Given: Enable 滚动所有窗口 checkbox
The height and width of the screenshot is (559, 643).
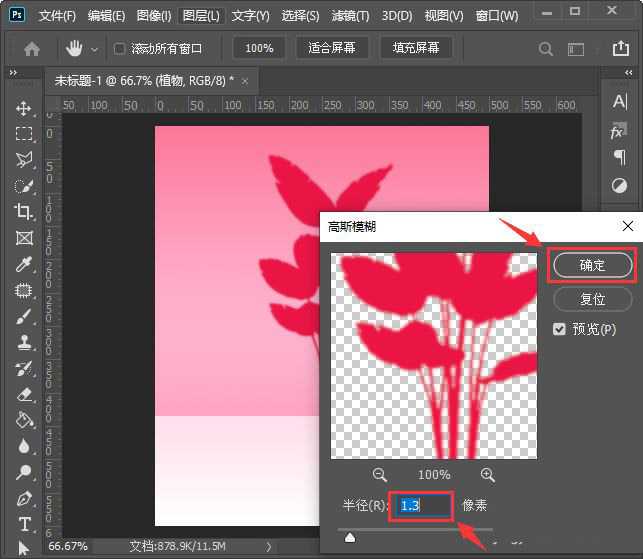Looking at the screenshot, I should (x=119, y=49).
